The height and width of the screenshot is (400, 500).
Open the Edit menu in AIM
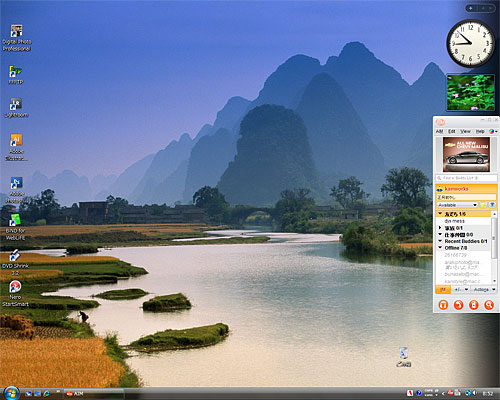pos(452,131)
